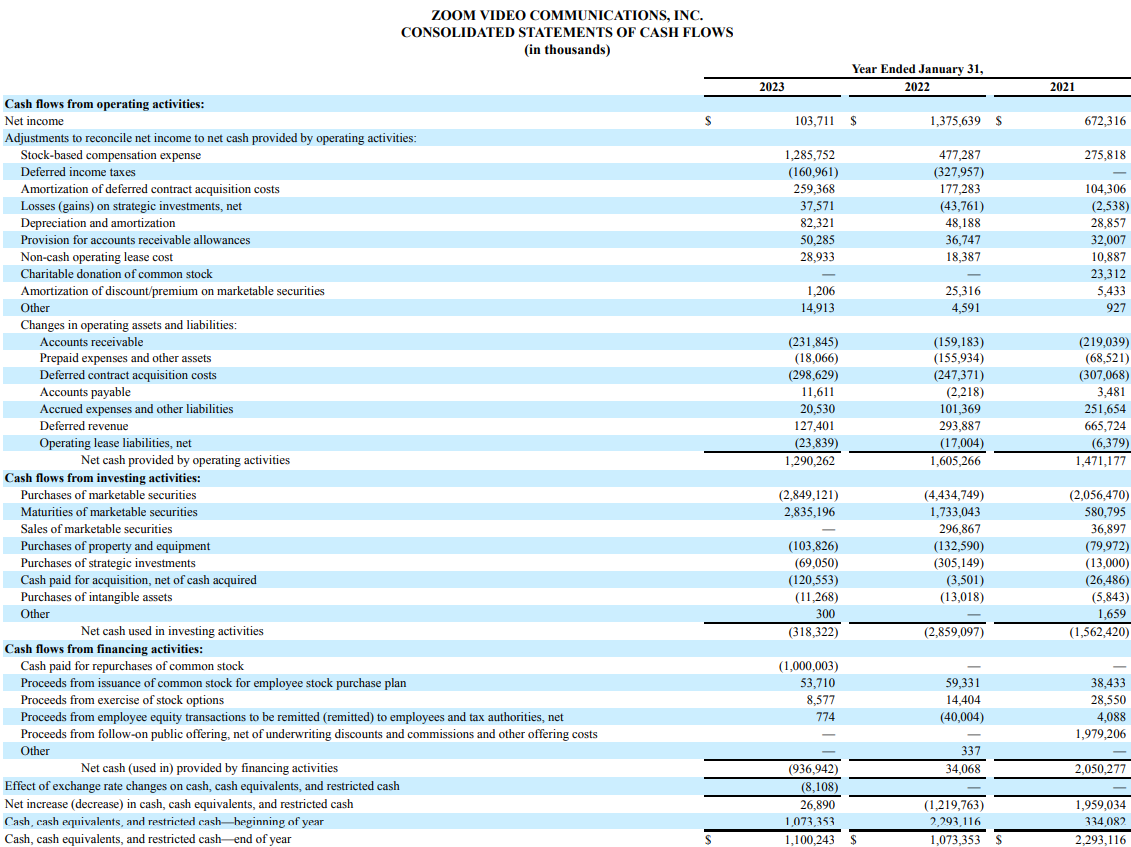Viewport: 1131px width, 847px height.
Task: Select 'CONSOLIDATED STATEMENTS OF CASH FLOWS' heading
Action: pos(567,32)
